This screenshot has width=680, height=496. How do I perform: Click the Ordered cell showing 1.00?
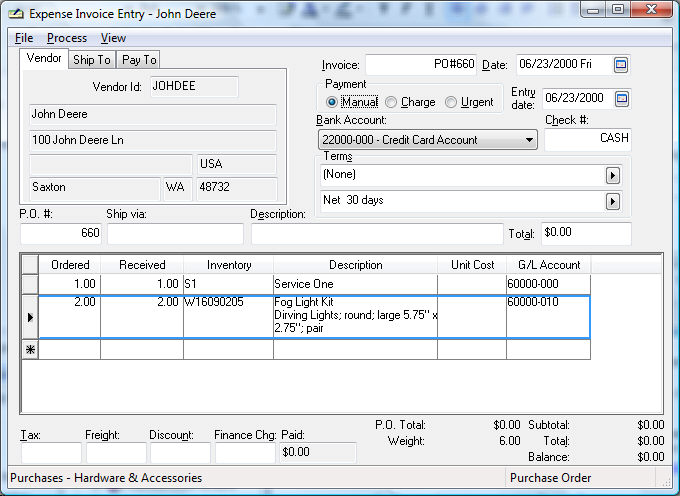pos(70,284)
